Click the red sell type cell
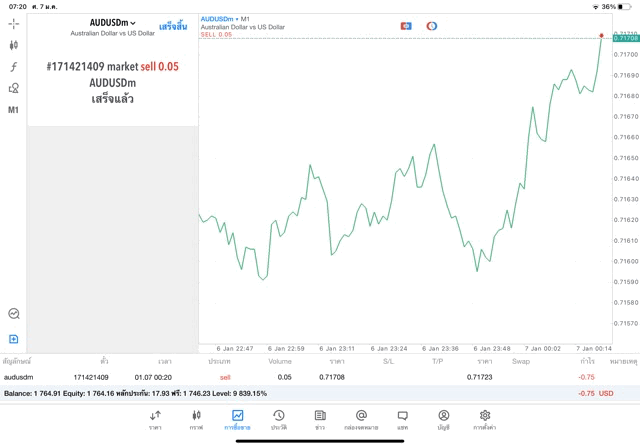 point(225,377)
